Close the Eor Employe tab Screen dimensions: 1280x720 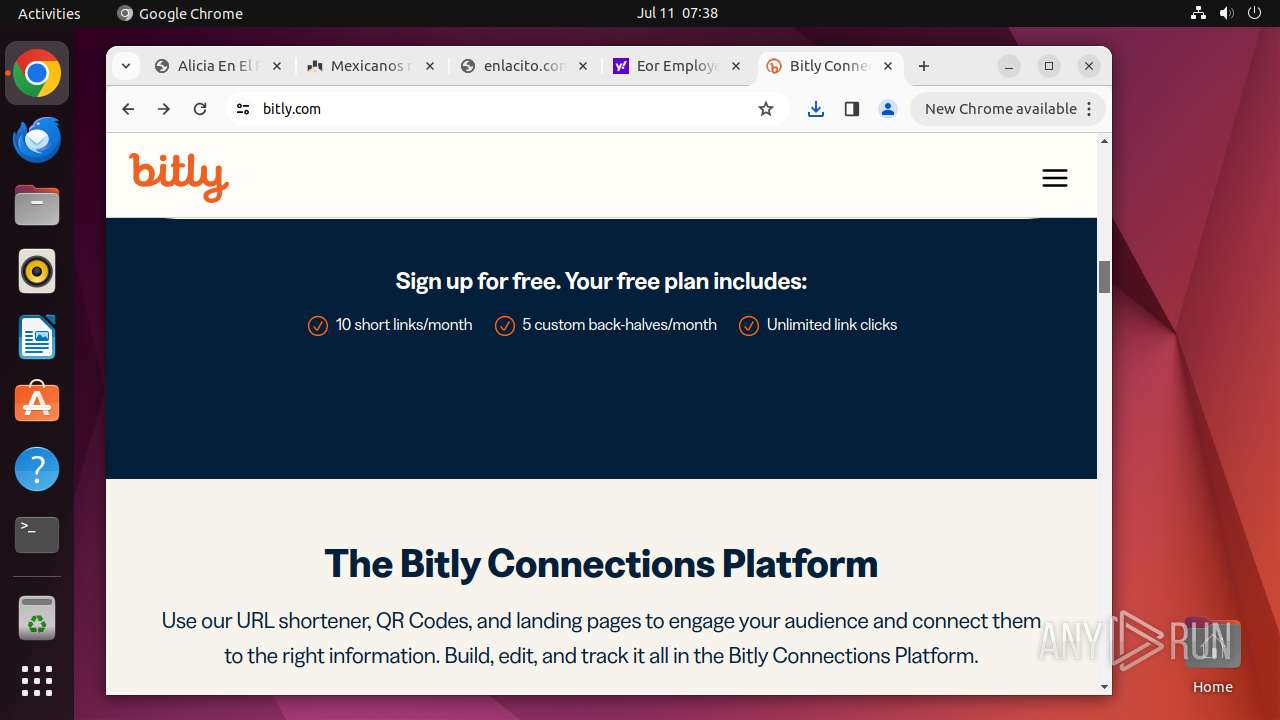736,66
